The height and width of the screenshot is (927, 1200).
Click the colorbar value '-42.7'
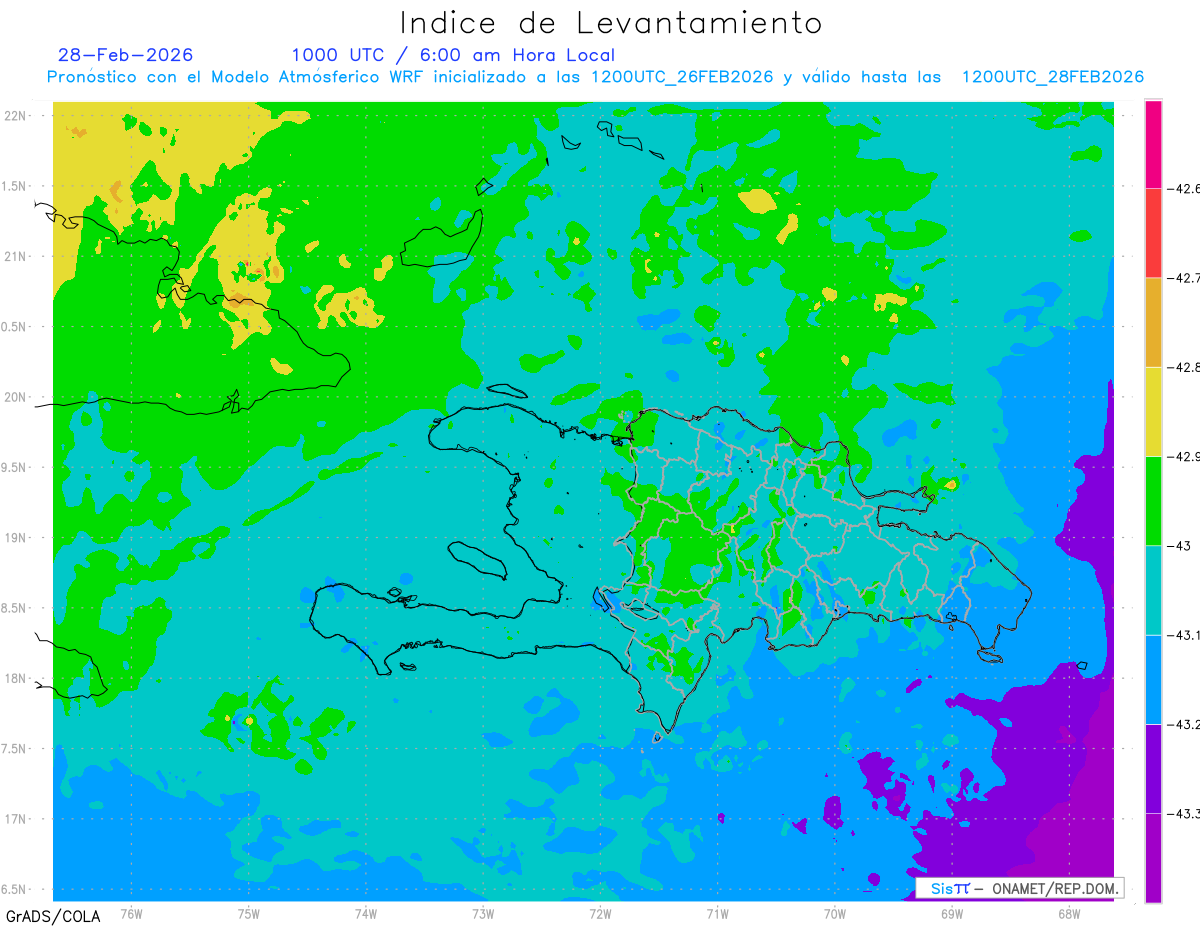[x=1184, y=277]
